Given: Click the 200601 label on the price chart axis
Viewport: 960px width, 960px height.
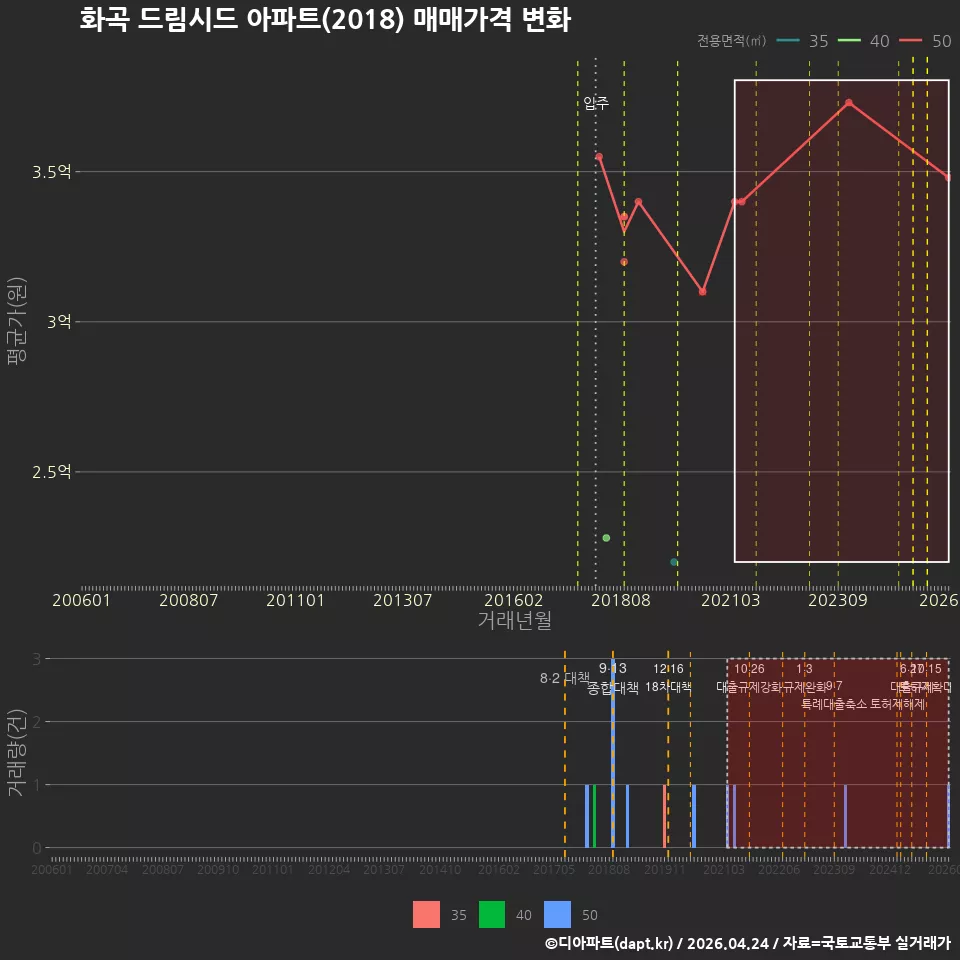Looking at the screenshot, I should pos(81,600).
